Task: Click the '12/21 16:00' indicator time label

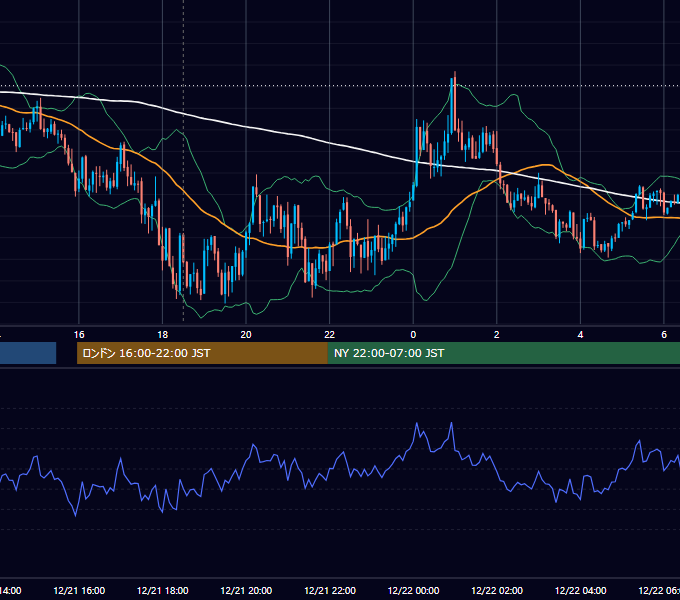Action: click(79, 591)
